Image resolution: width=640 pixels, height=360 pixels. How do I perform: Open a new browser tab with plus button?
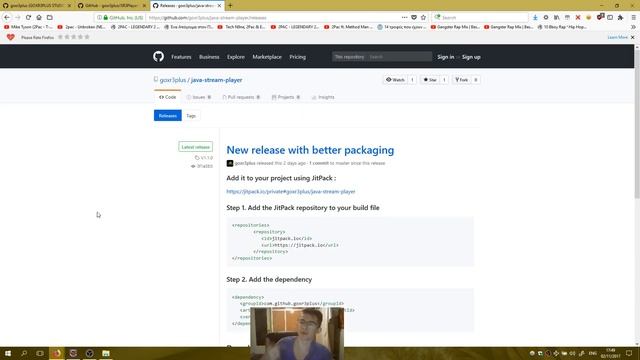230,6
